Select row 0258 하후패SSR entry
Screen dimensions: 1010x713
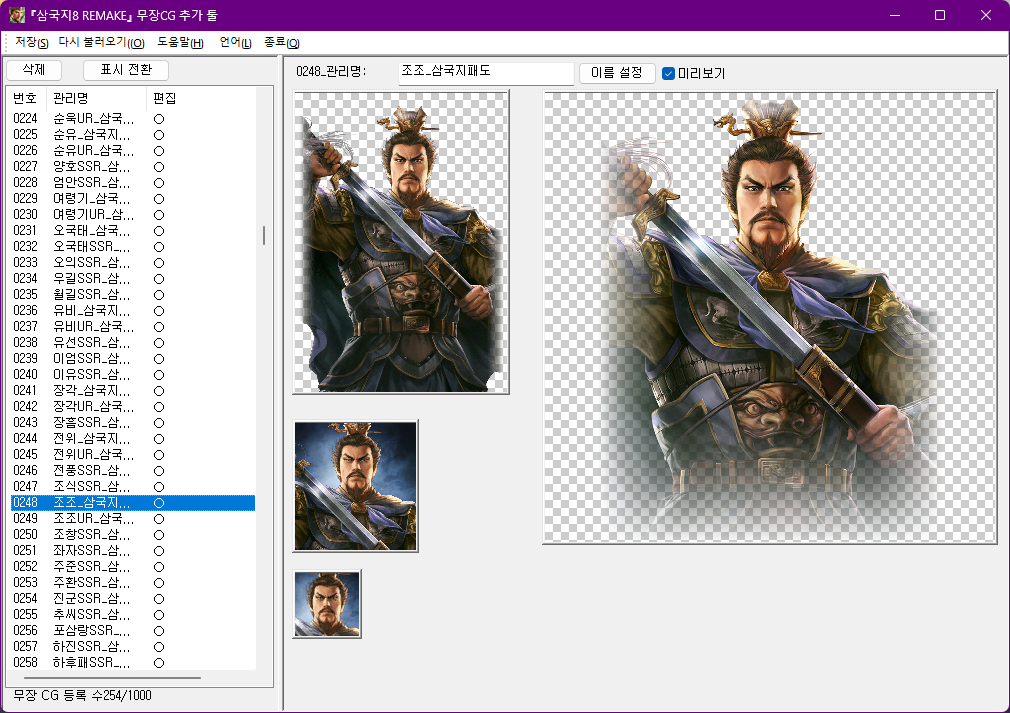[x=133, y=663]
